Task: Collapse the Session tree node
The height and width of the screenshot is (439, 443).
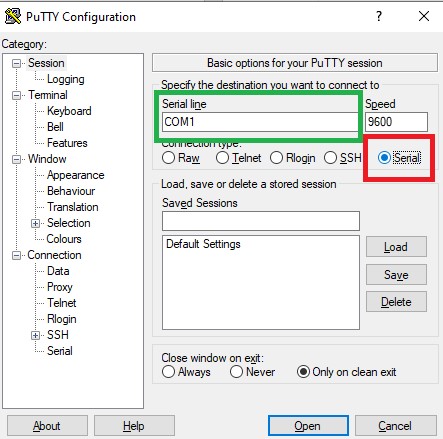Action: (16, 63)
